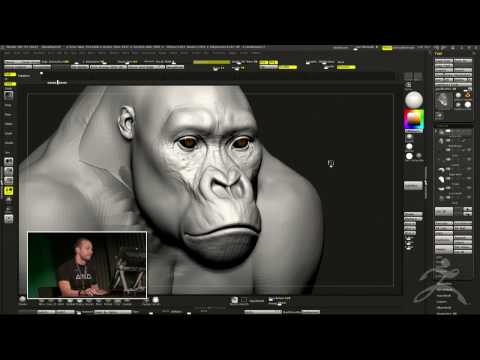Click the small gray sphere icon left of bottom shelf

point(22,299)
